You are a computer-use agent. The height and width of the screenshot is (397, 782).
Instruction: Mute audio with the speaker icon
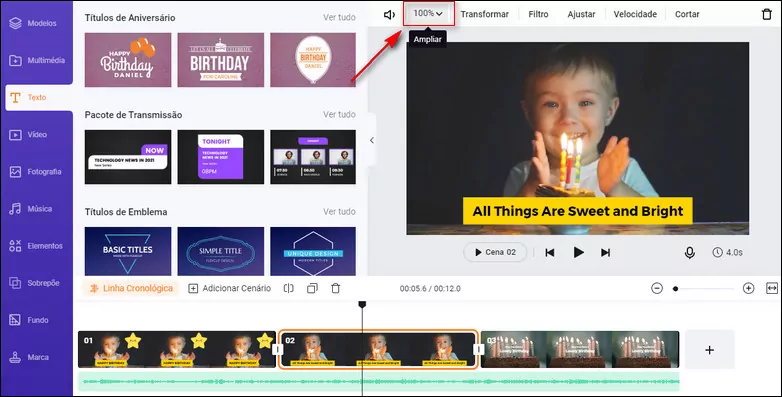click(389, 14)
